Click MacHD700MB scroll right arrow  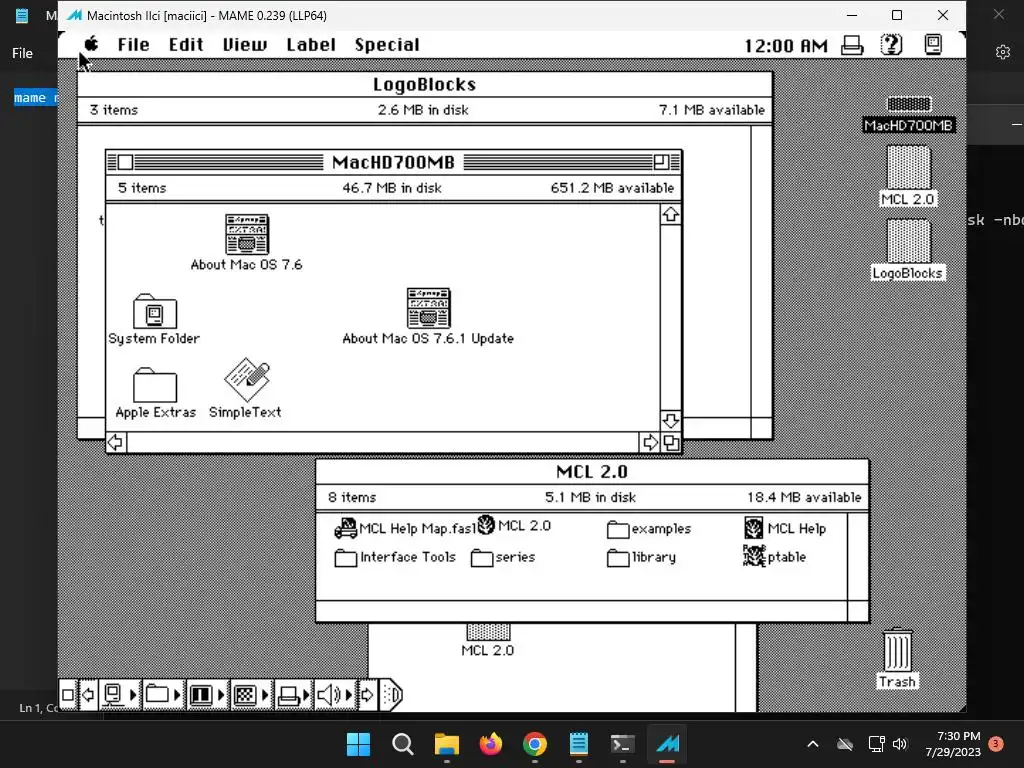click(x=650, y=443)
